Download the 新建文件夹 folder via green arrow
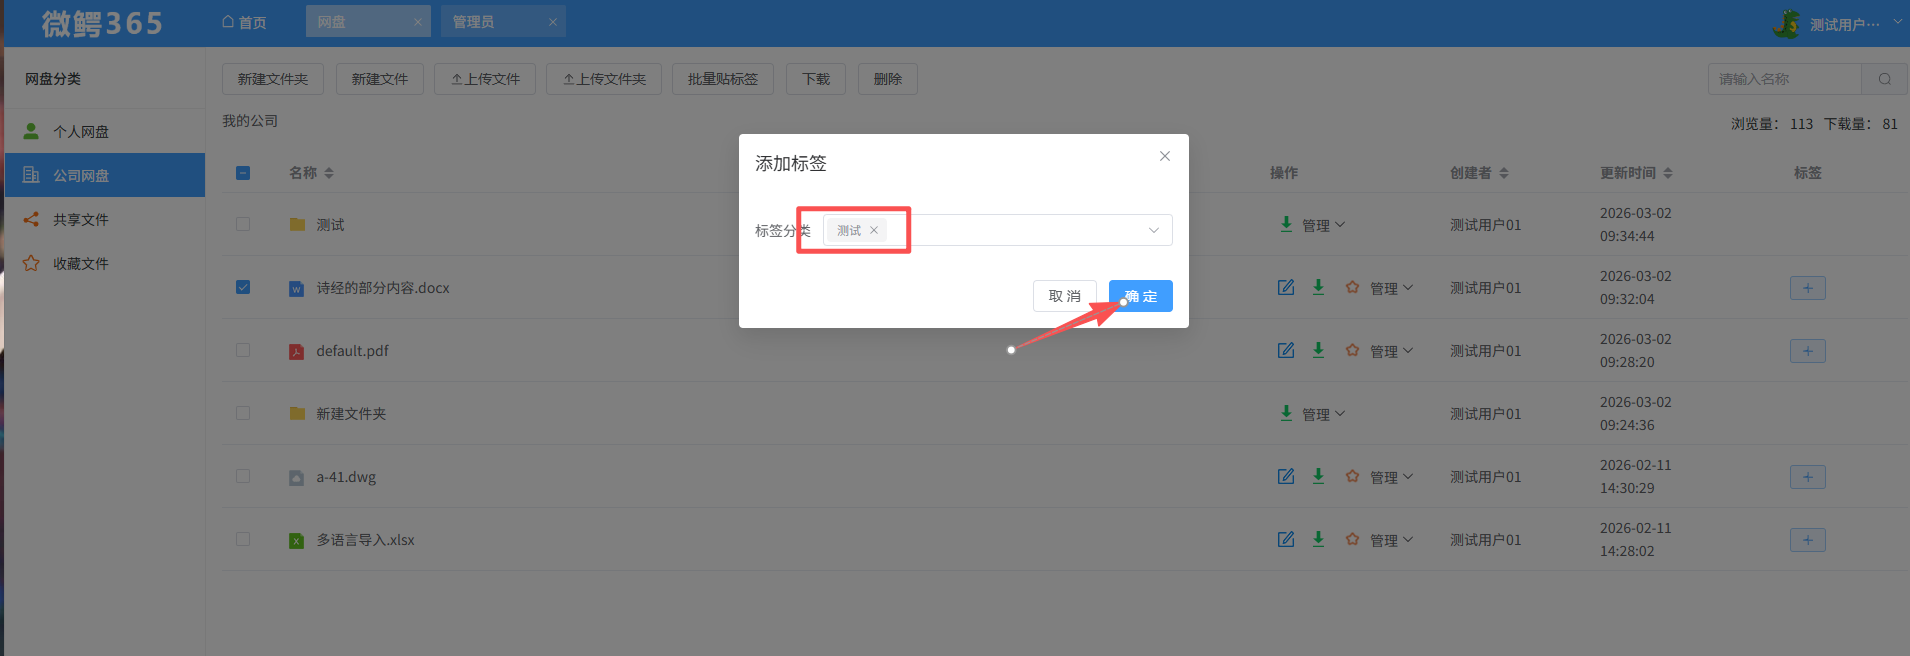The image size is (1910, 656). tap(1286, 413)
